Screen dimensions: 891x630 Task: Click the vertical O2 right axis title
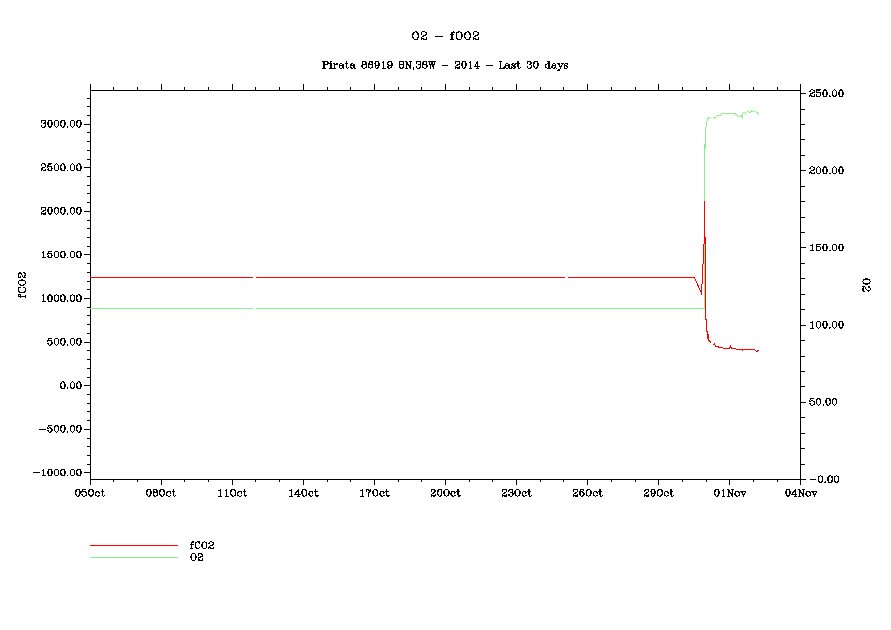tap(867, 286)
